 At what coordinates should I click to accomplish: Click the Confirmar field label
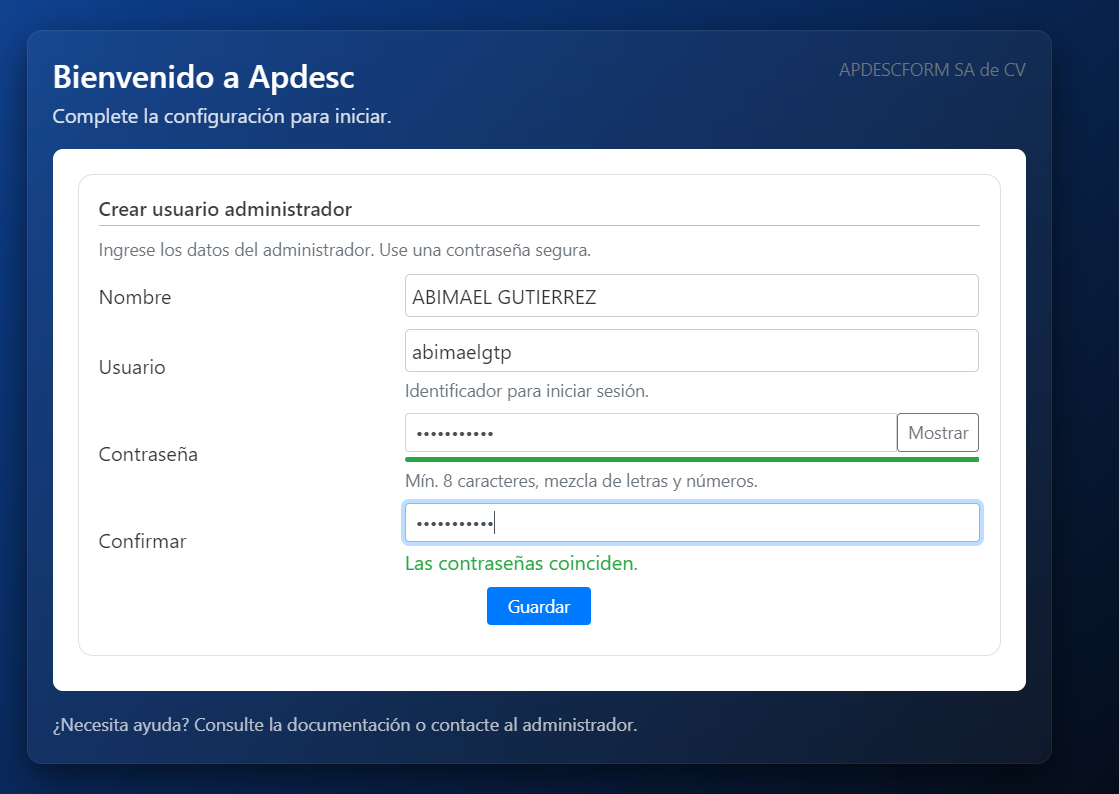143,541
